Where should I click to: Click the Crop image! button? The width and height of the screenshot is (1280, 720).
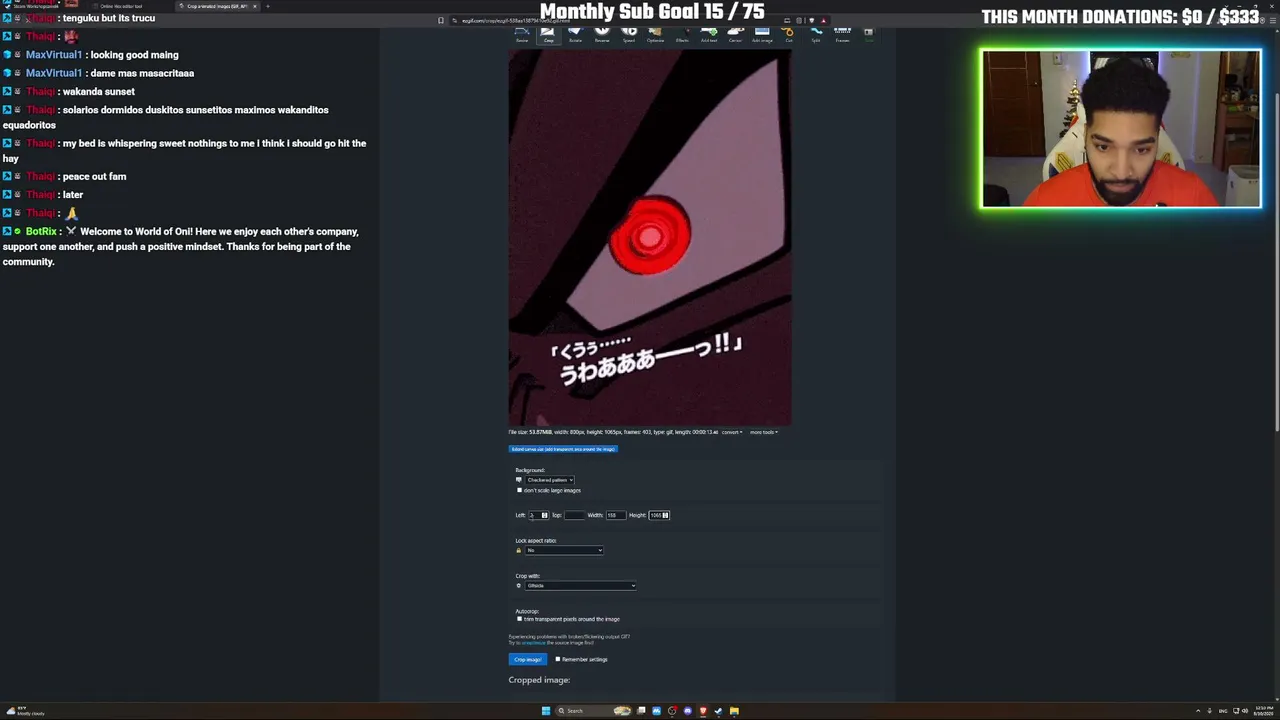click(527, 659)
